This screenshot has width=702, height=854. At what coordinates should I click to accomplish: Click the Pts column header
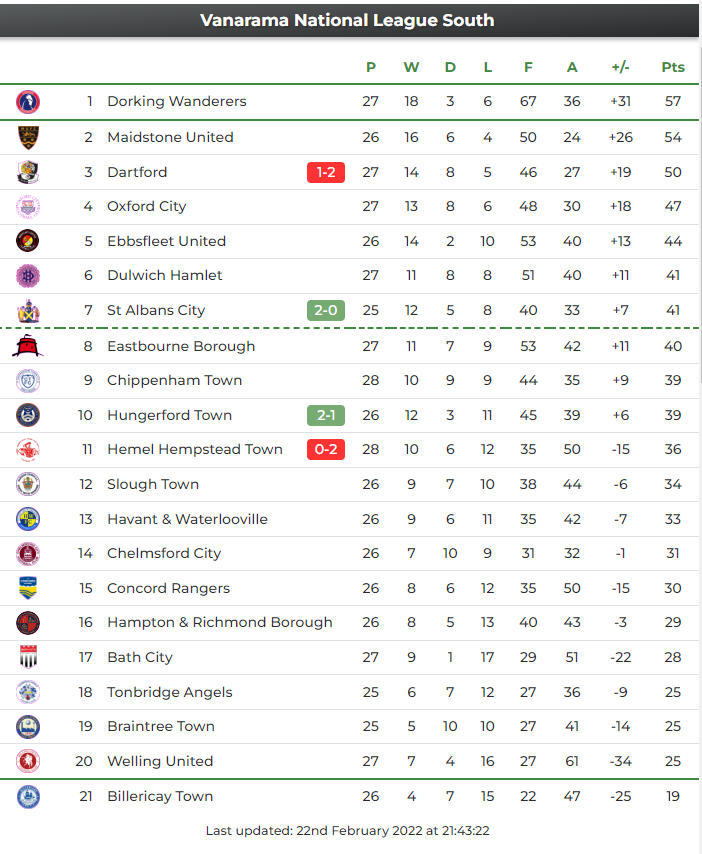pos(673,67)
